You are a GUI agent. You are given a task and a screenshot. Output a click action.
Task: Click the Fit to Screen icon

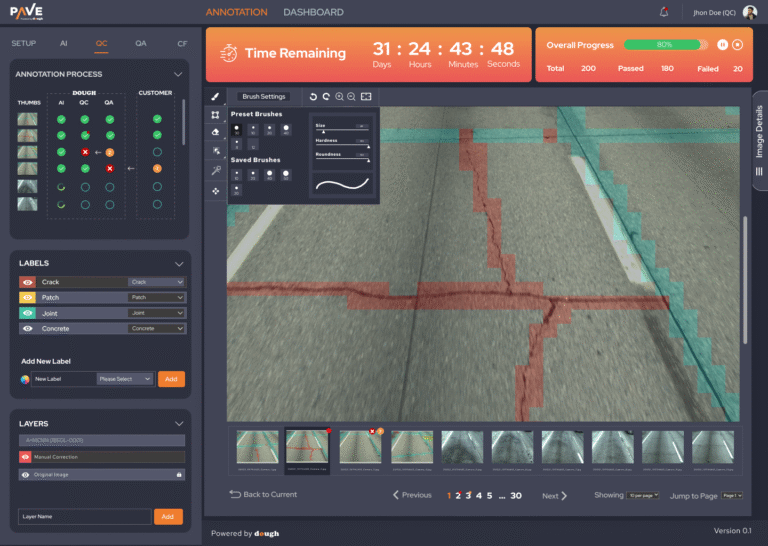366,97
